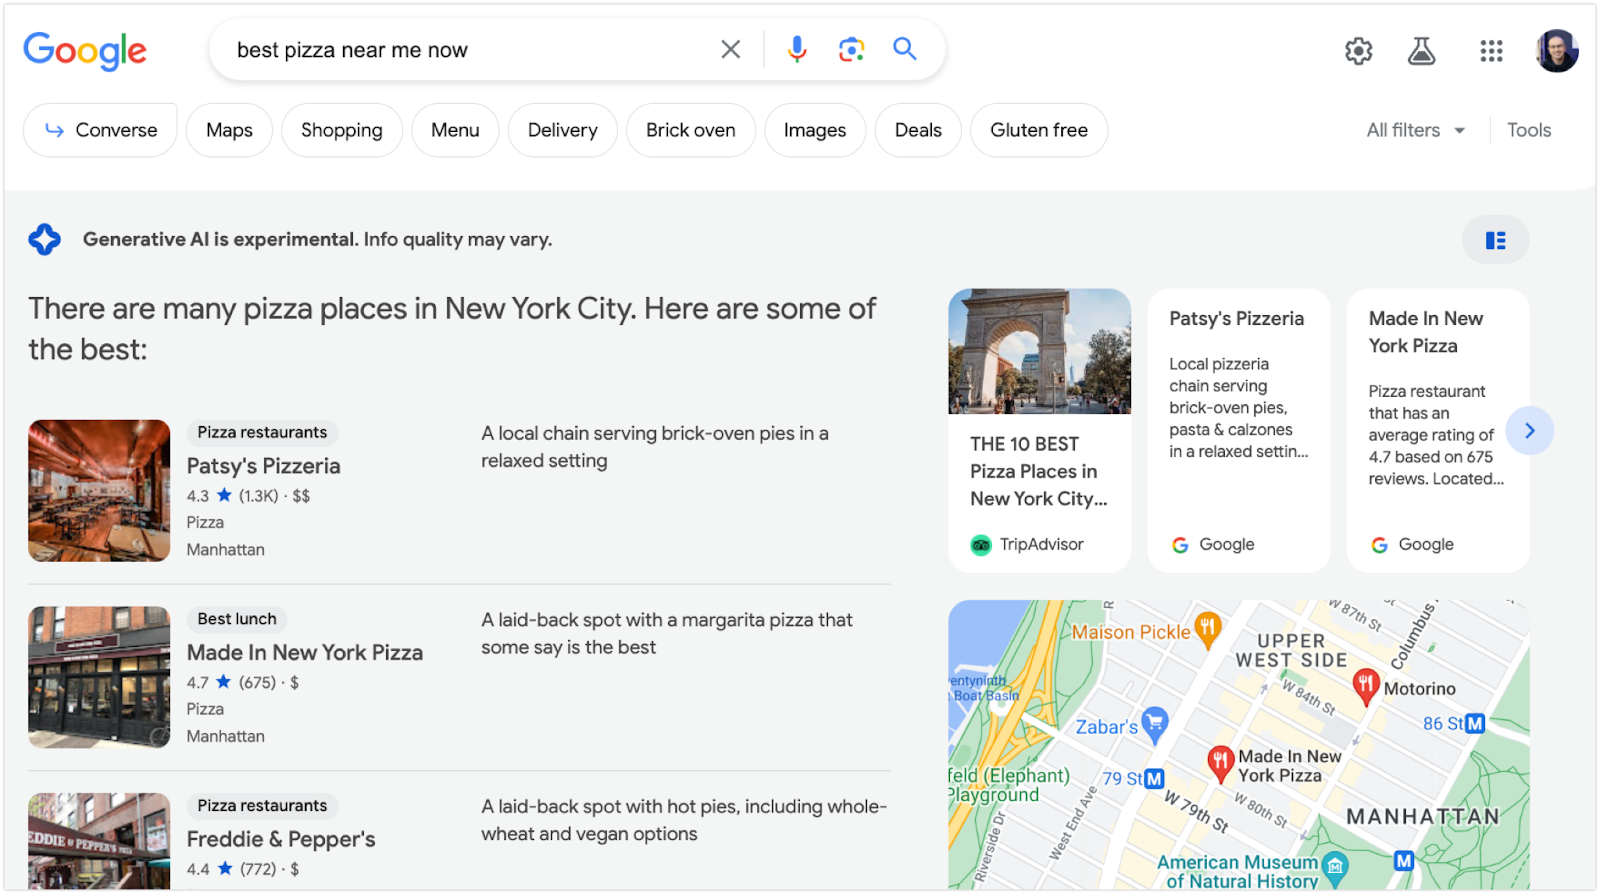Click Made In New York 4.7 rating text

tap(243, 682)
